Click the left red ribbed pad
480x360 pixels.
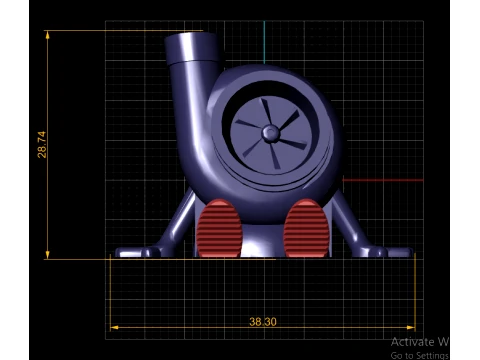[x=219, y=228]
